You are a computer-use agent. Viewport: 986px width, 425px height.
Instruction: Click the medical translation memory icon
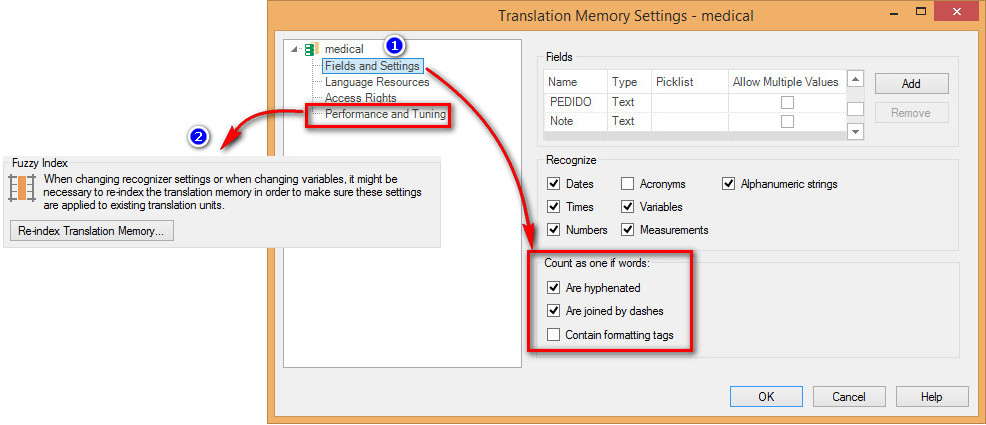(x=311, y=49)
